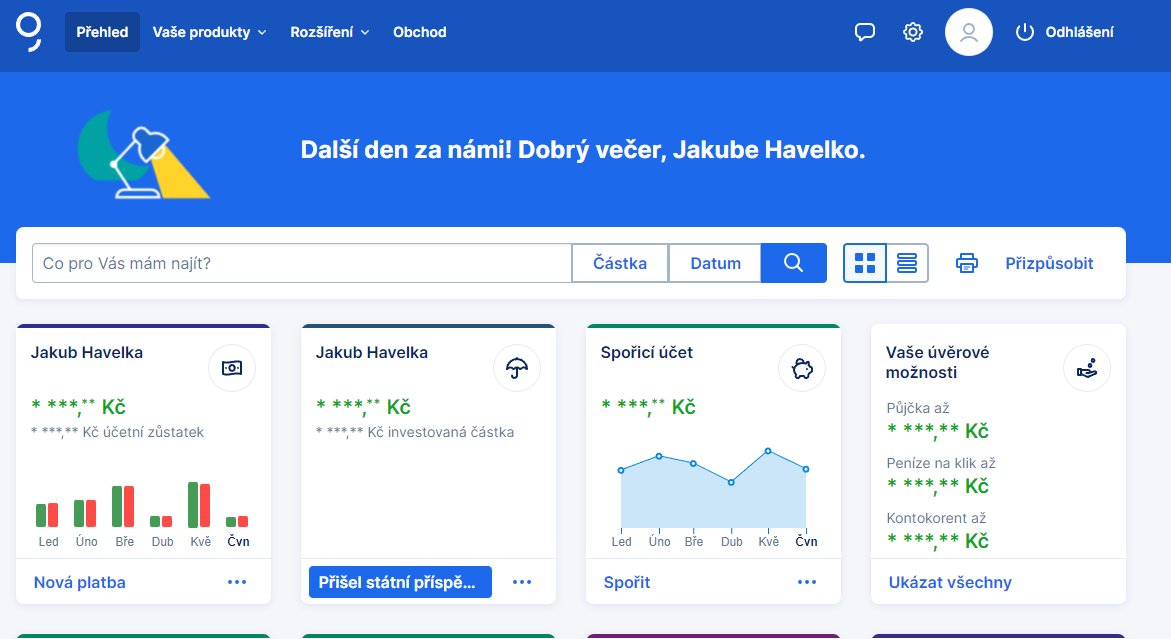Open the Datum filter

(715, 263)
